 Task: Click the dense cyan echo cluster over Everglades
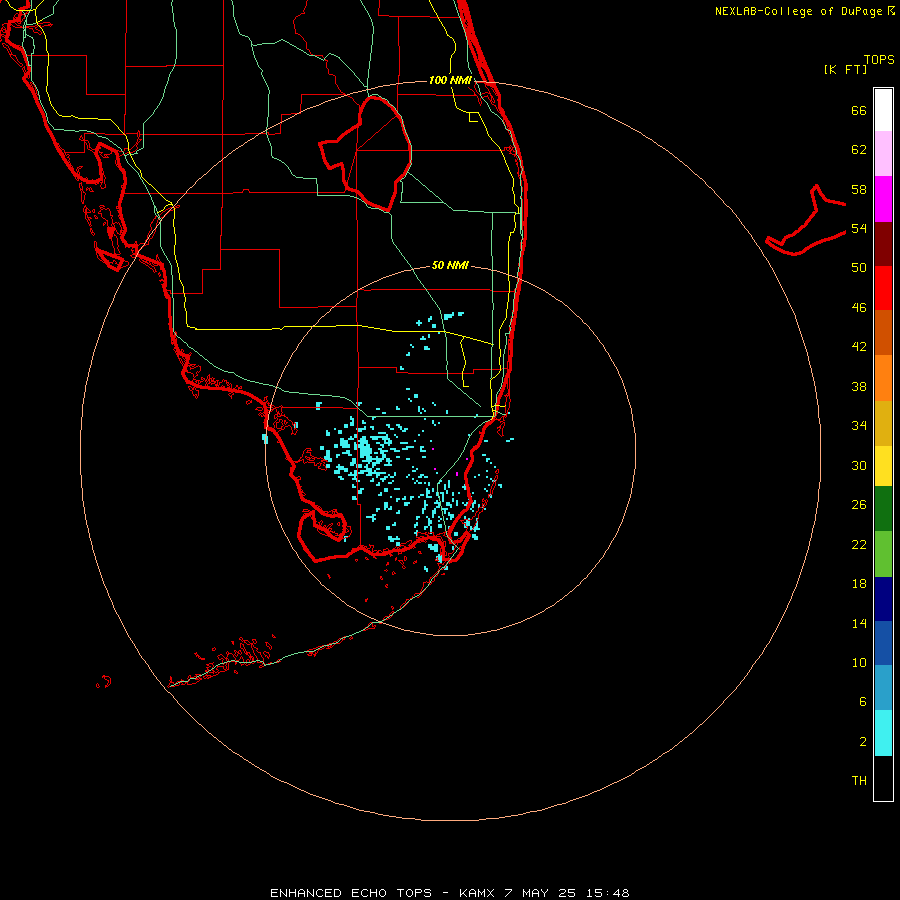click(365, 450)
